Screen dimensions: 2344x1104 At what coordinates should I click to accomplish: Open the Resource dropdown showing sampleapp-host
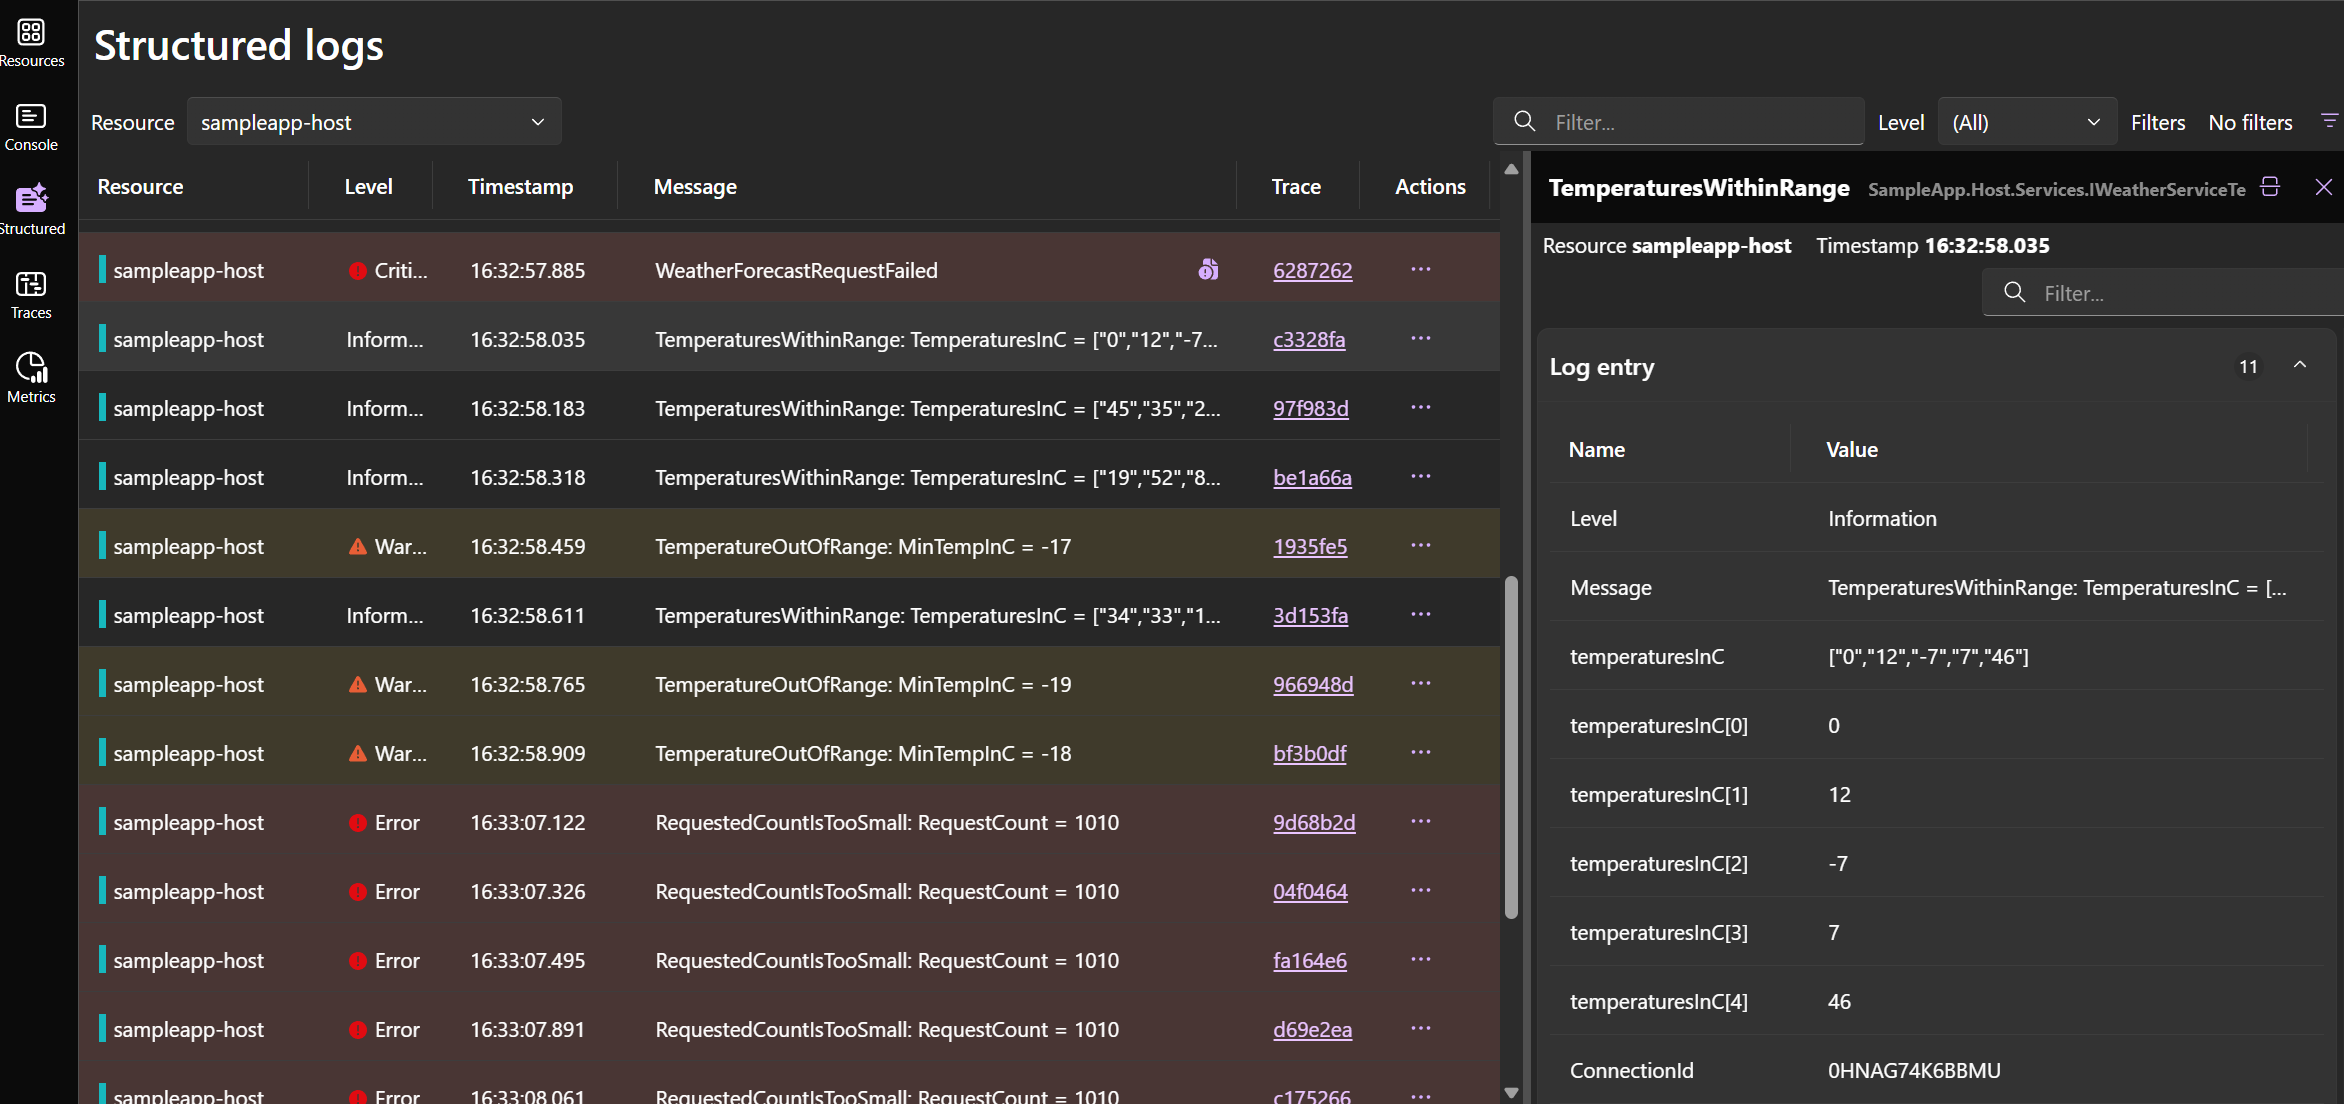[x=373, y=122]
